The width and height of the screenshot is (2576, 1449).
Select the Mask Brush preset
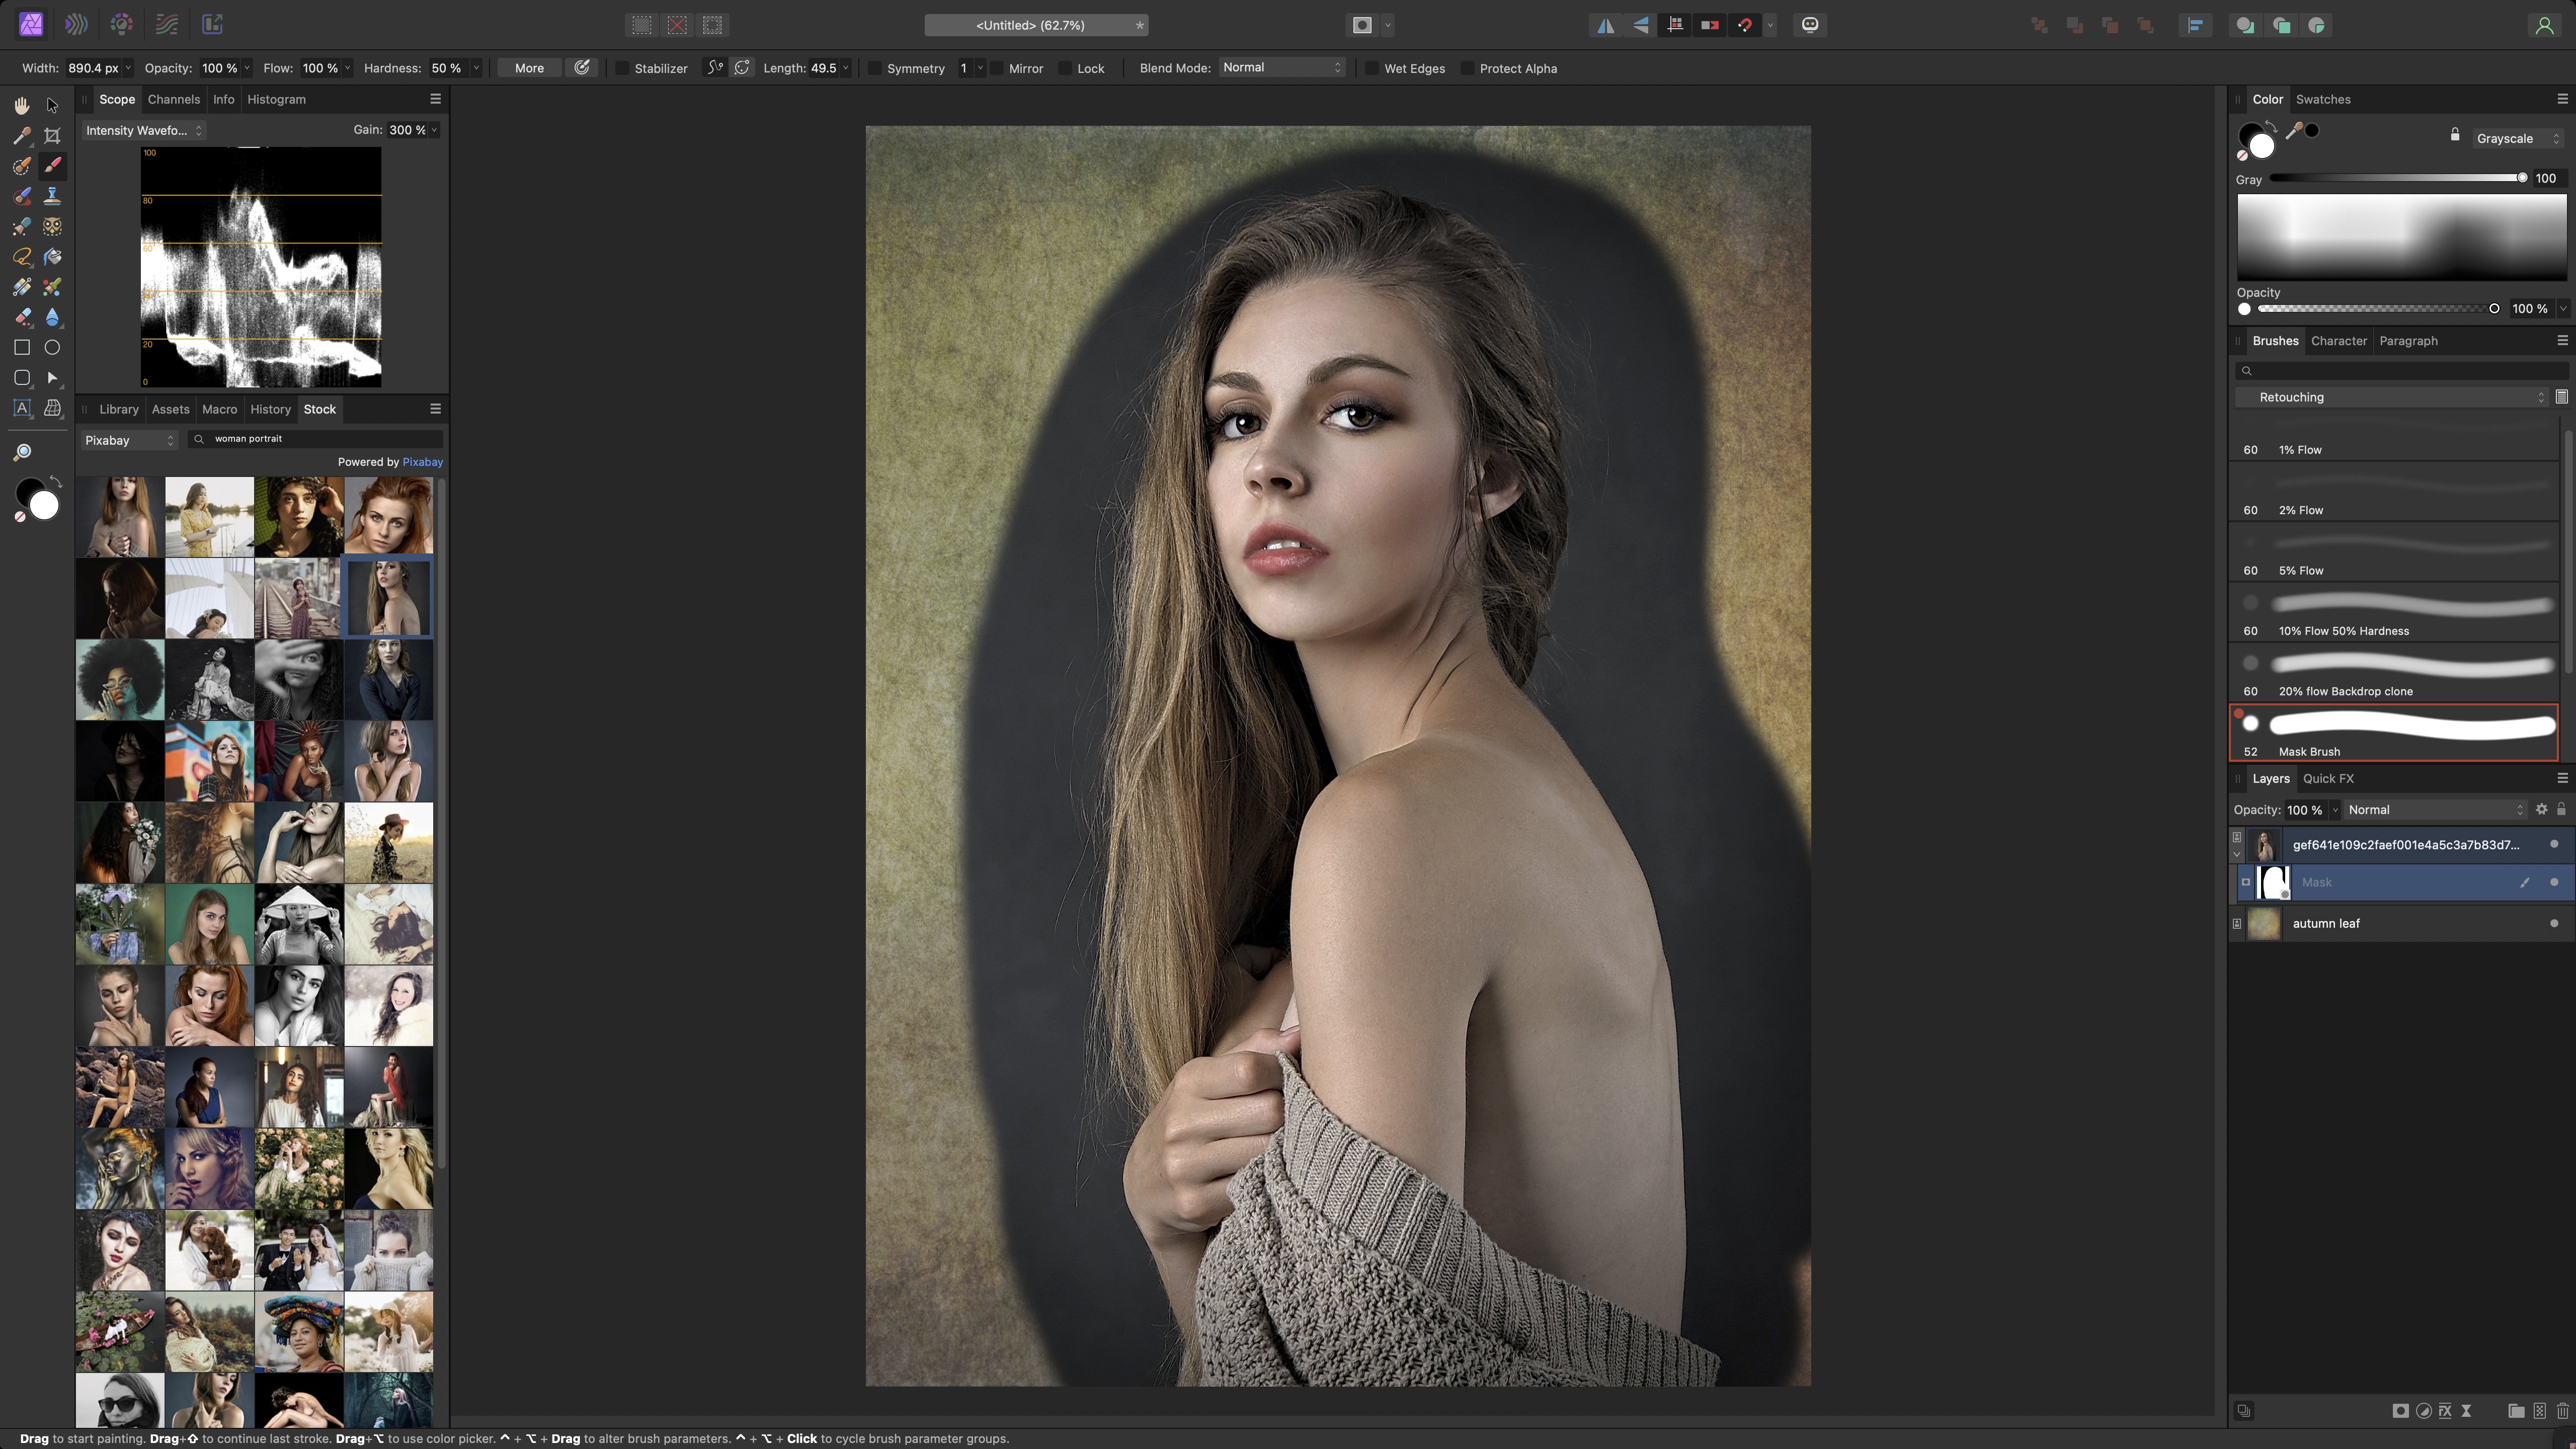pyautogui.click(x=2394, y=733)
